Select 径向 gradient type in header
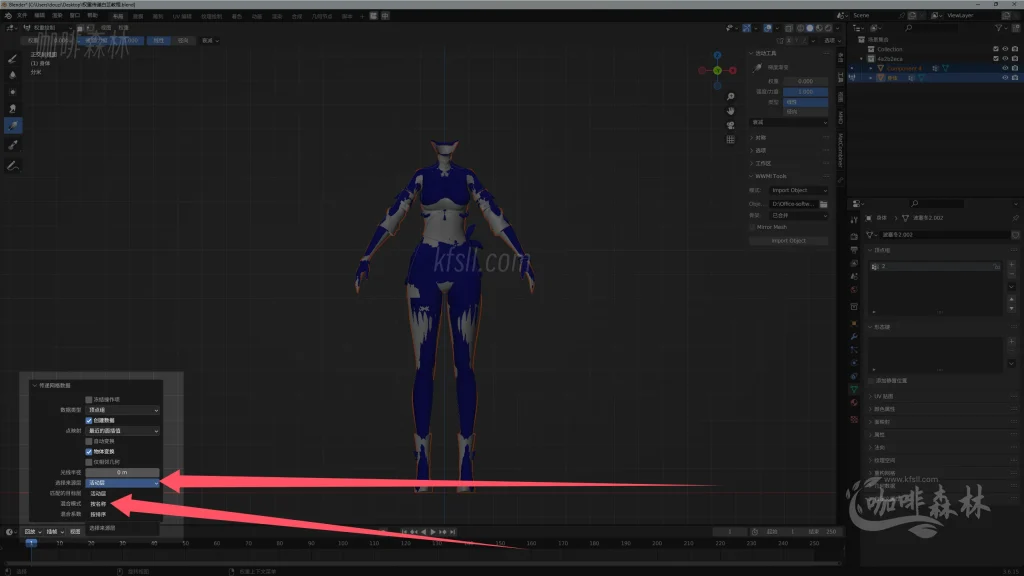This screenshot has width=1024, height=576. coord(183,40)
